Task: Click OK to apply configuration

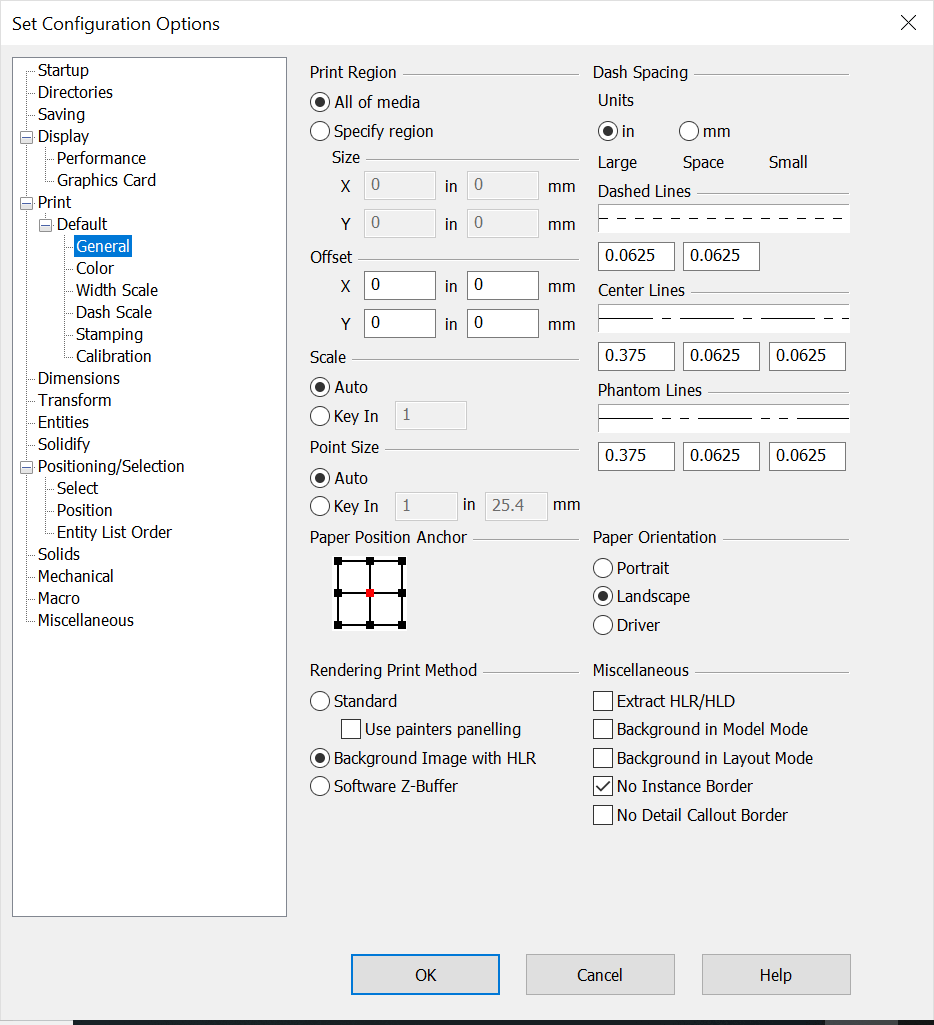Action: click(425, 974)
